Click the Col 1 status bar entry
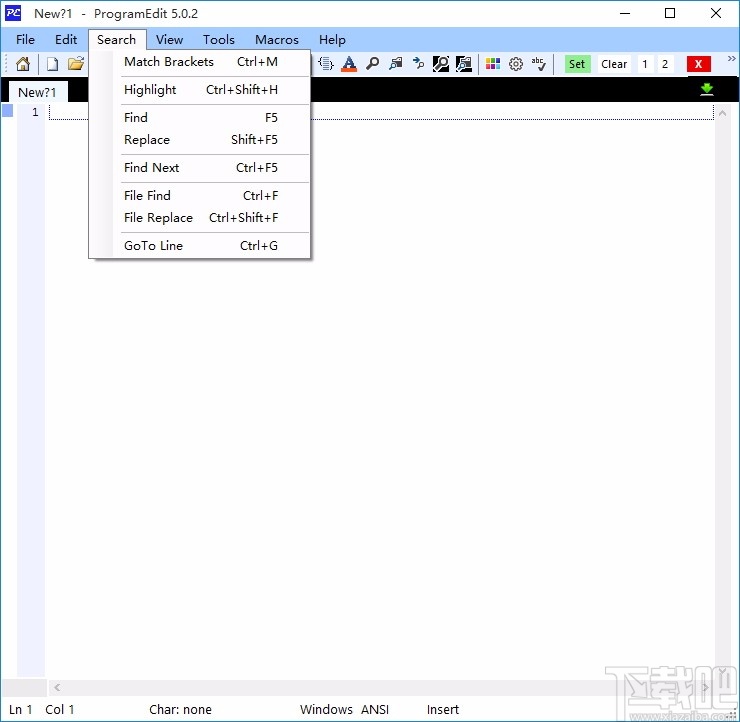The width and height of the screenshot is (740, 722). pos(60,709)
